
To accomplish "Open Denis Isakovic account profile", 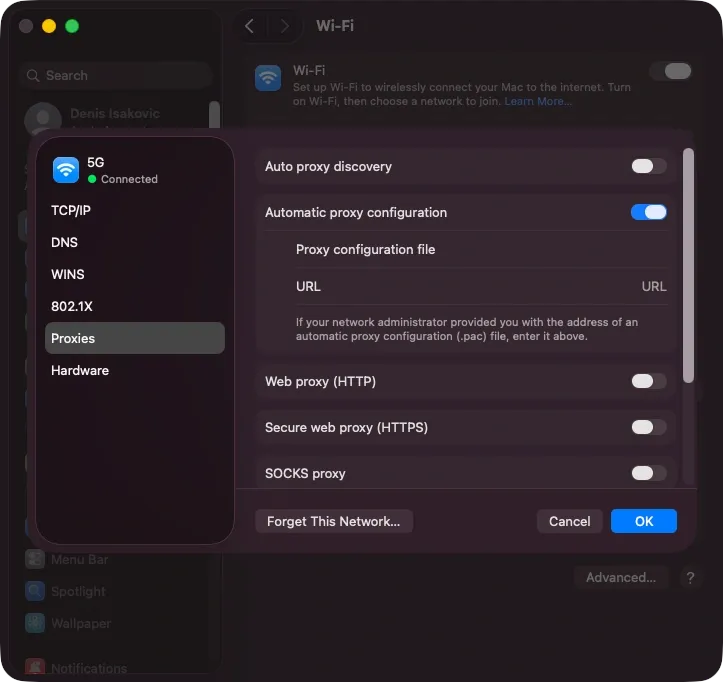I will tap(115, 113).
